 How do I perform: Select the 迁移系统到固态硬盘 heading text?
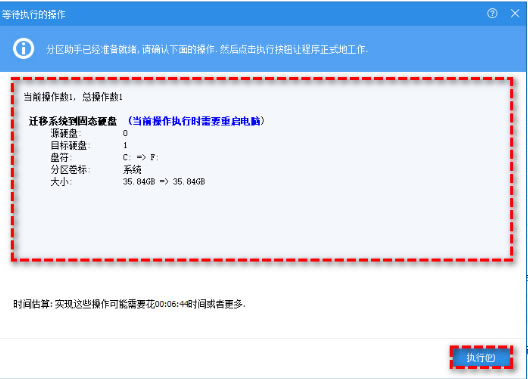click(x=72, y=121)
